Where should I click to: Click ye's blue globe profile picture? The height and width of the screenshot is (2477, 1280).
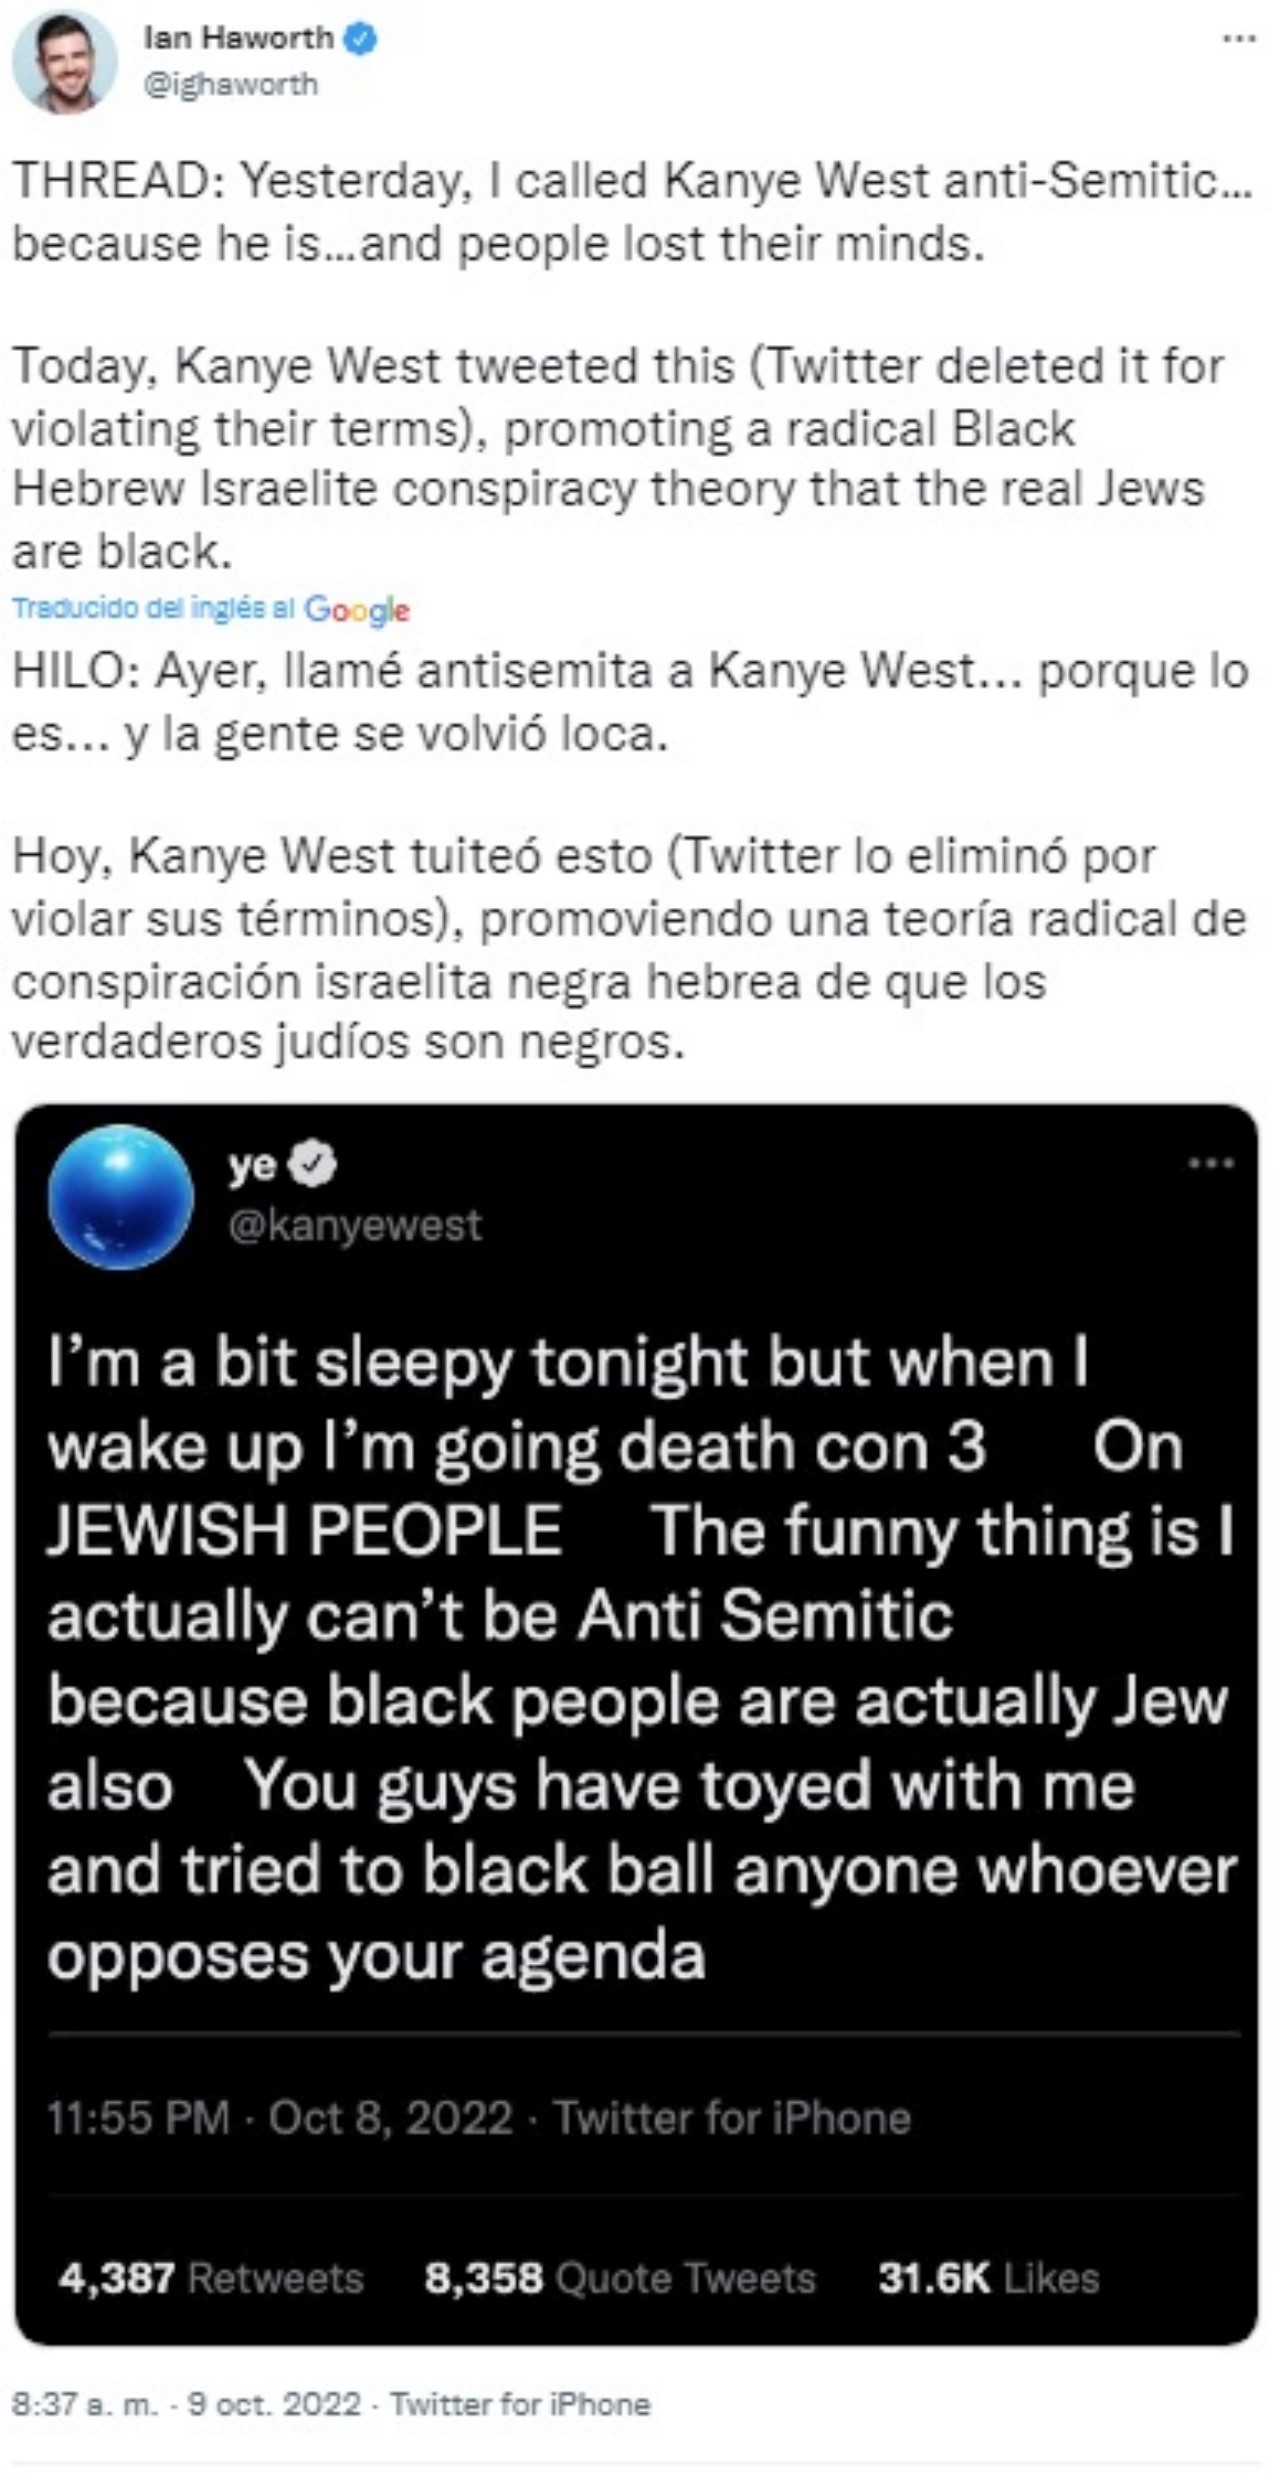pos(121,1197)
